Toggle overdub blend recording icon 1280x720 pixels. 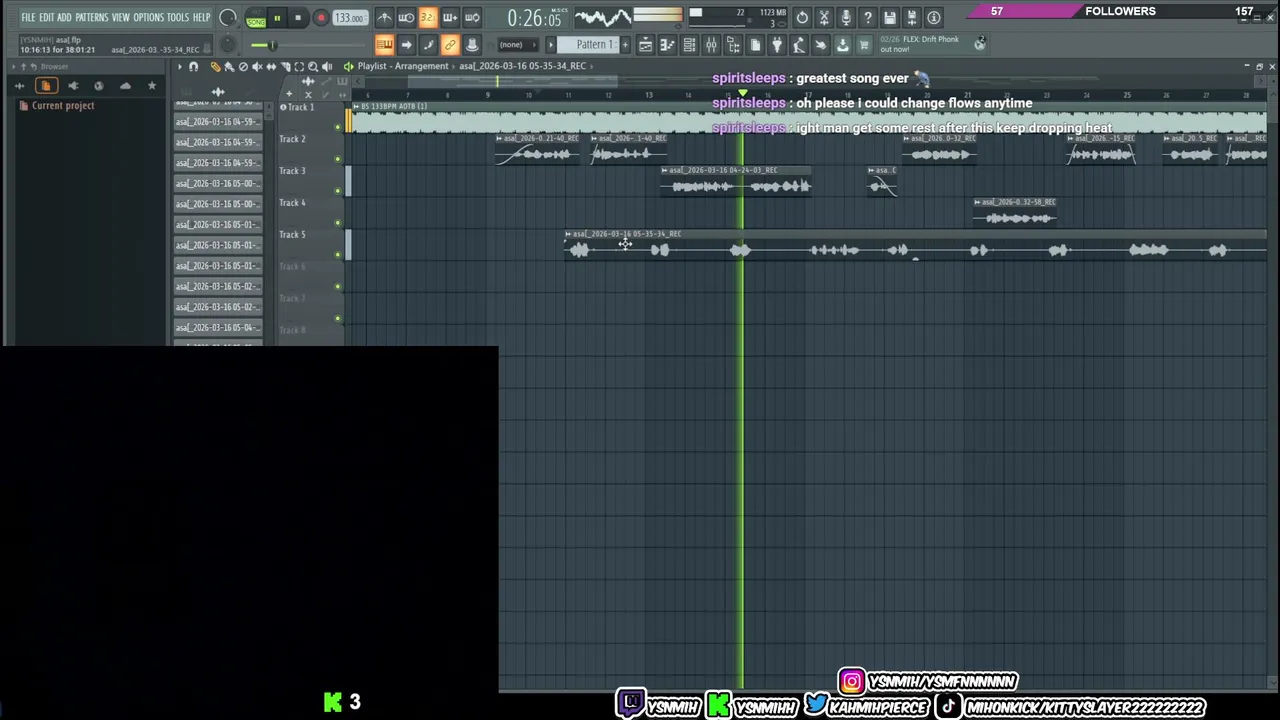tap(450, 17)
